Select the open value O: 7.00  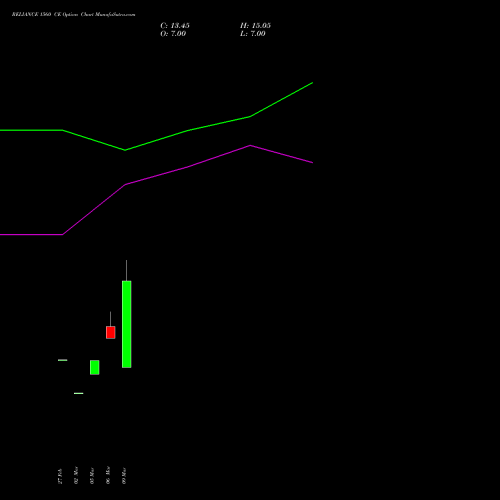(173, 34)
